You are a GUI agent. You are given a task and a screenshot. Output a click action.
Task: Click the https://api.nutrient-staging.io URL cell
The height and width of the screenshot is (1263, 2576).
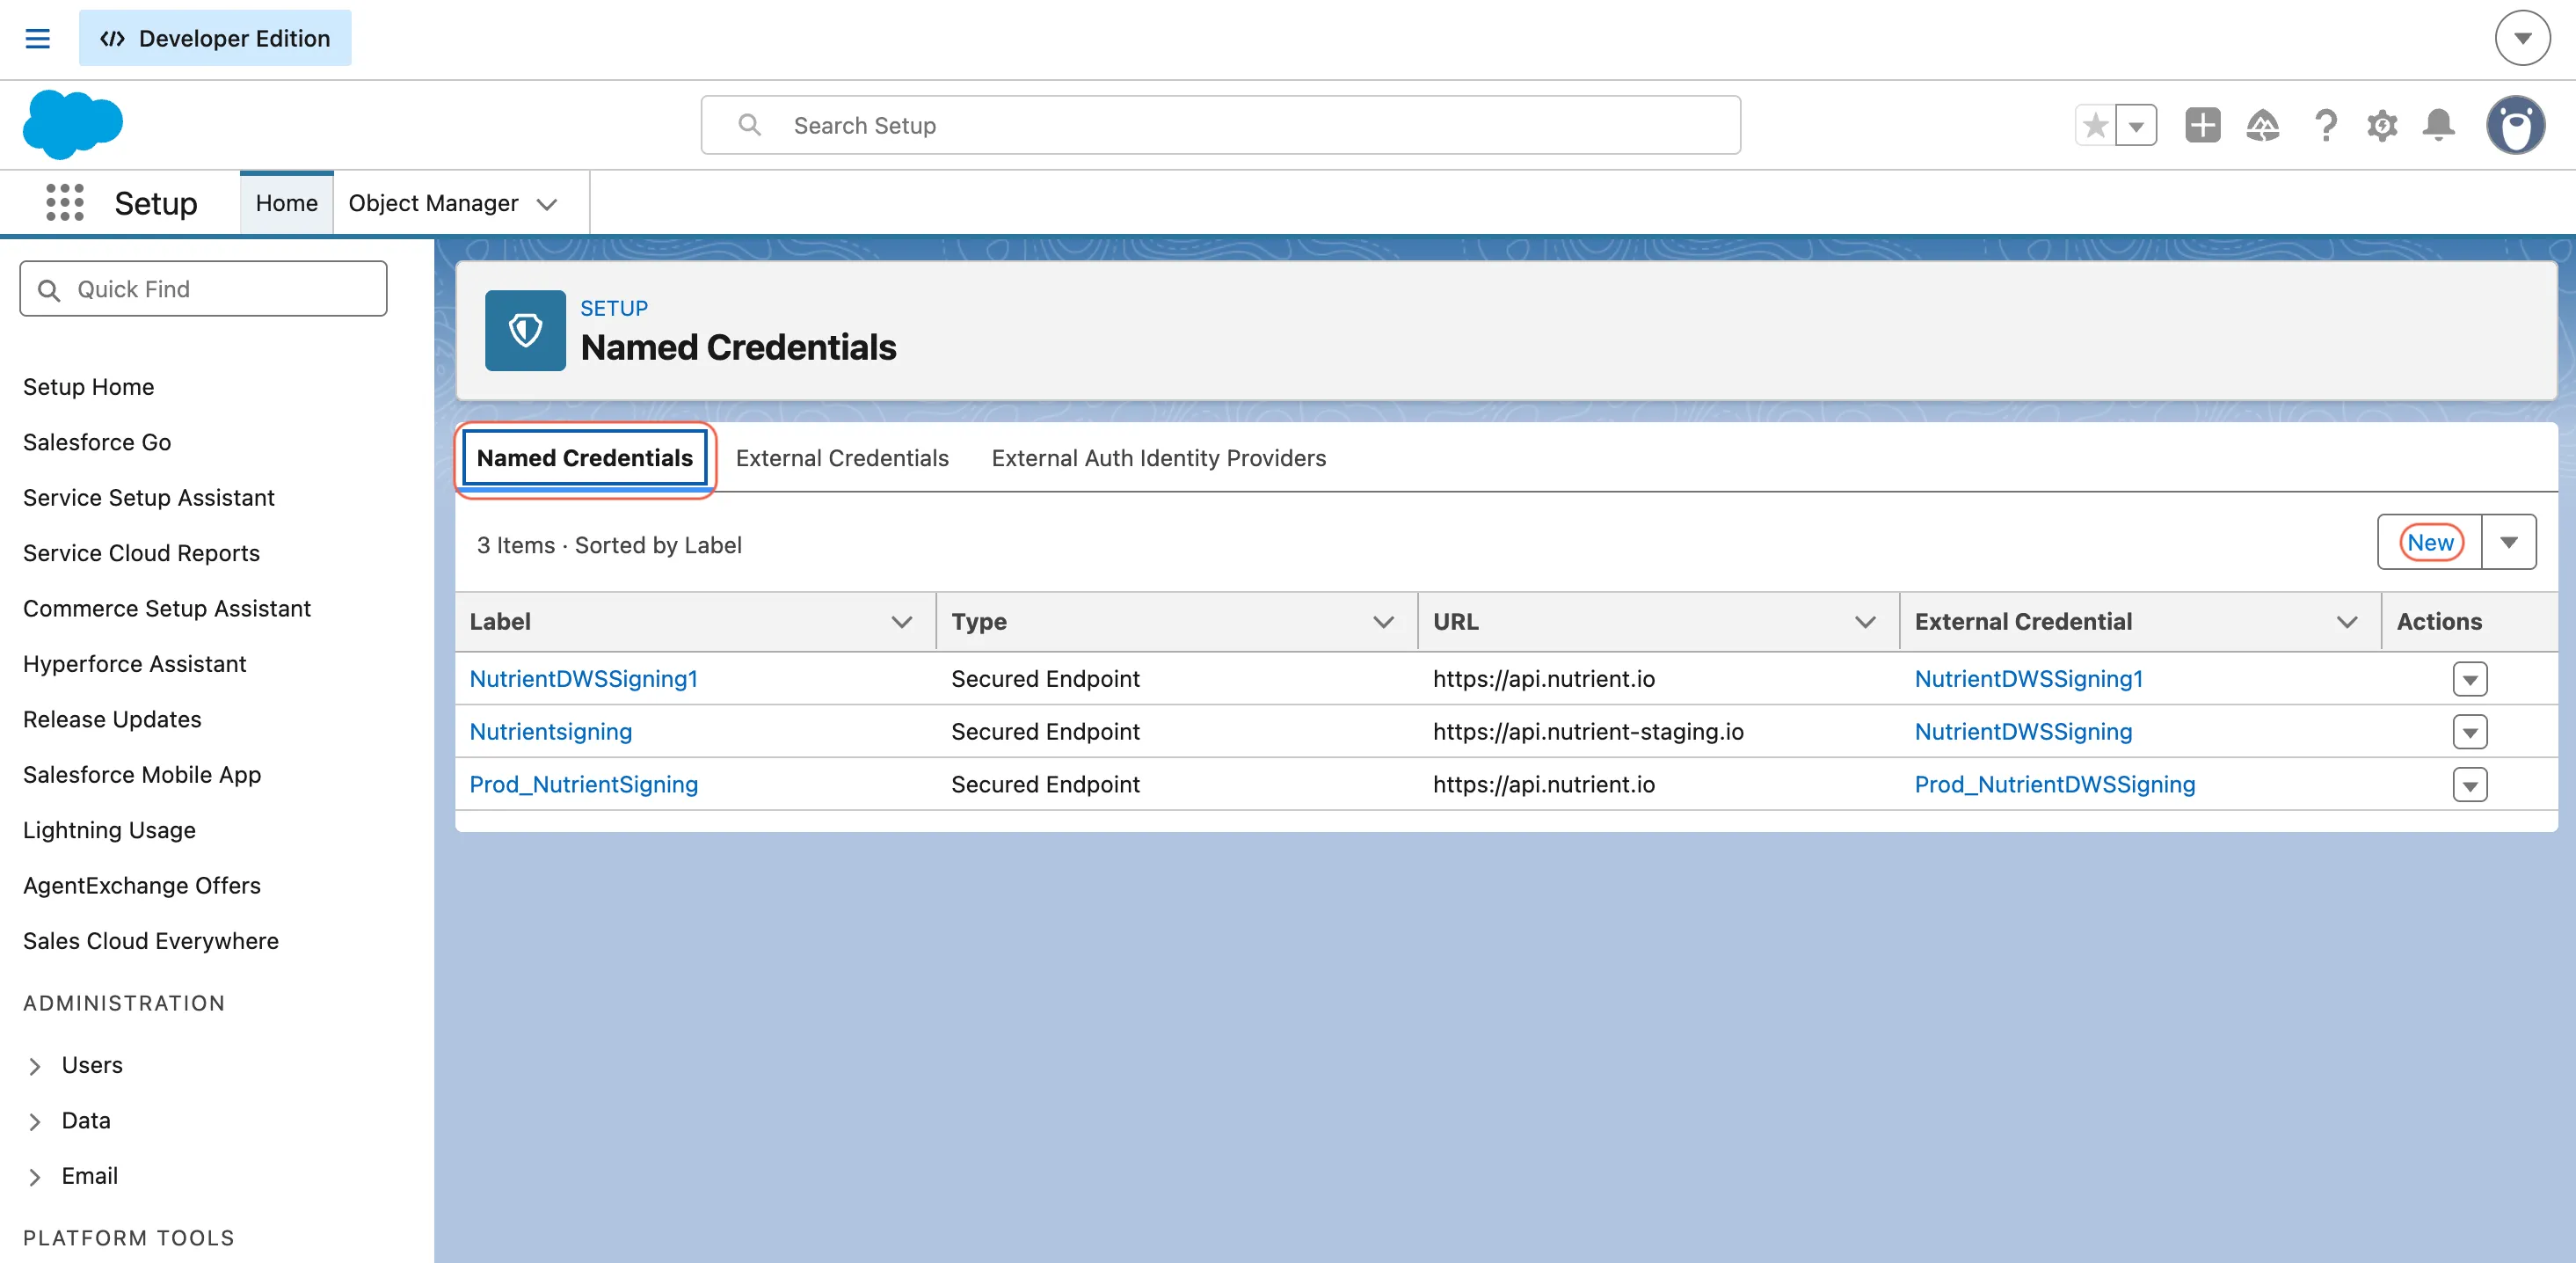click(1588, 731)
